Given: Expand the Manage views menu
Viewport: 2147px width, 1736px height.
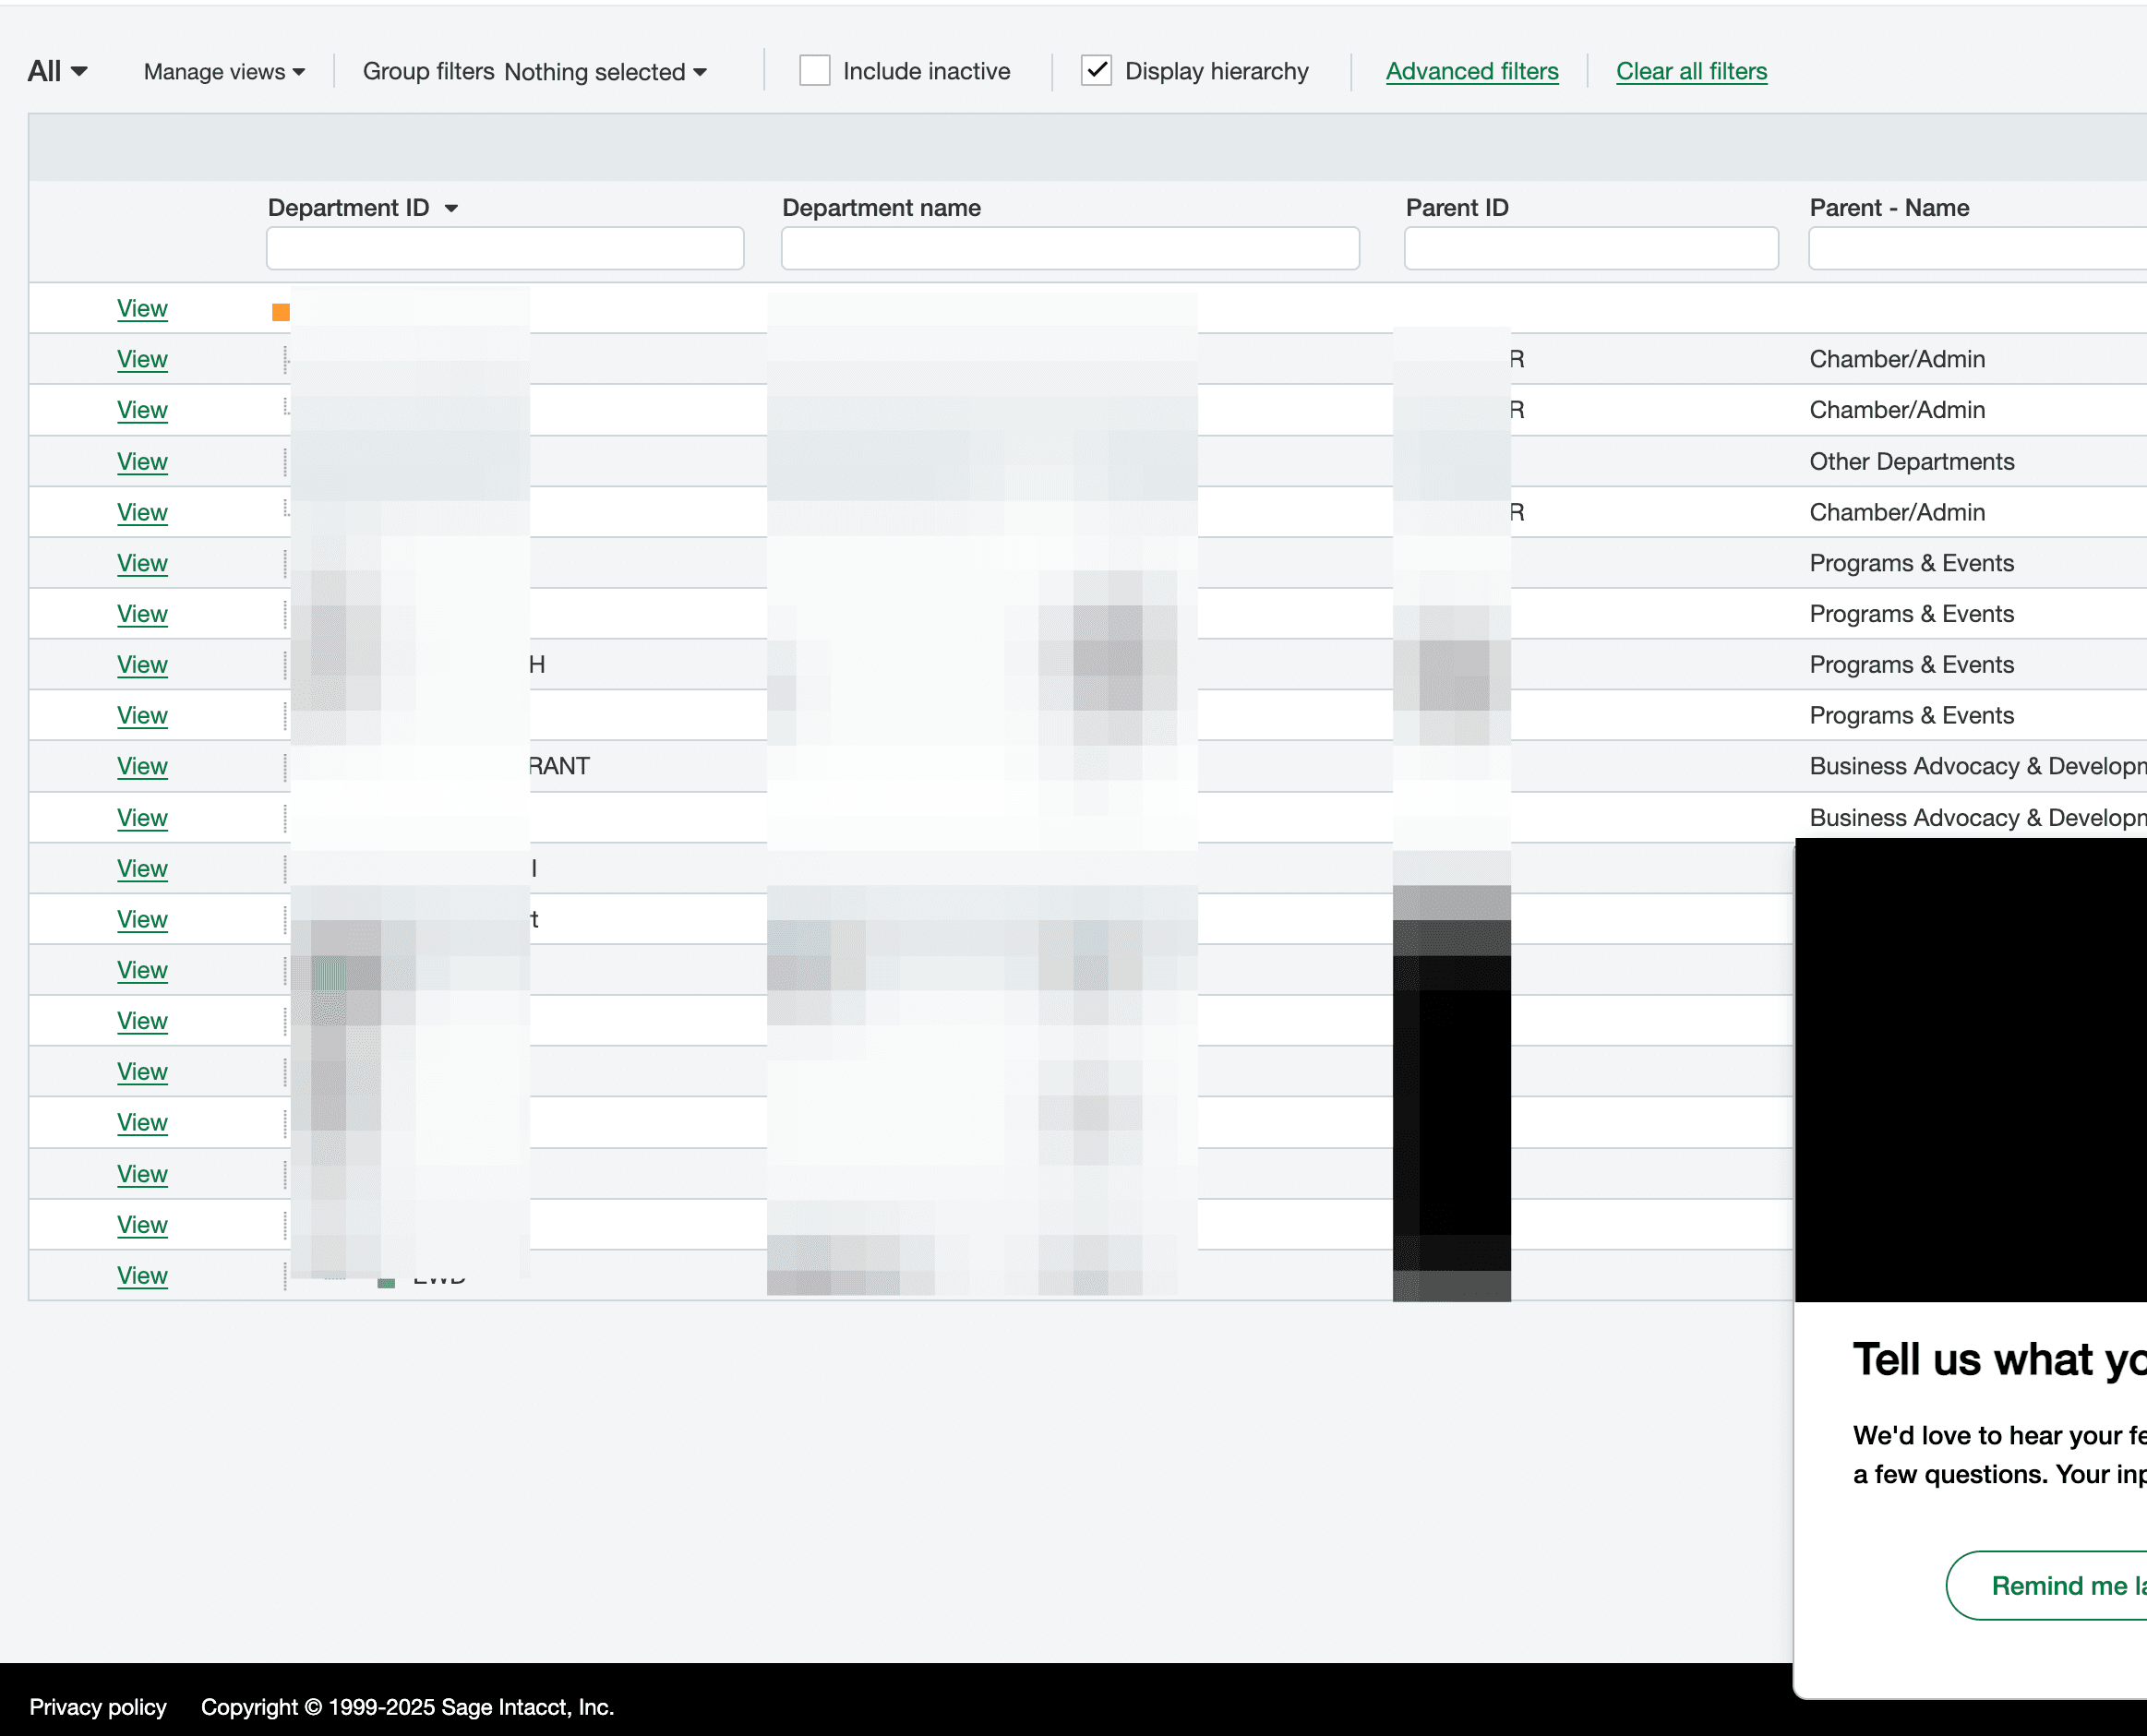Looking at the screenshot, I should [x=223, y=71].
